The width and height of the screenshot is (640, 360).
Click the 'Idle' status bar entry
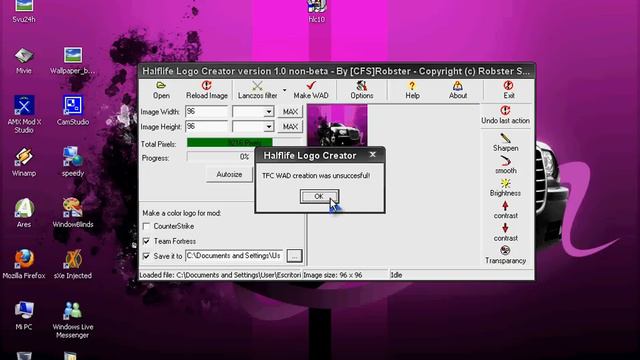396,275
